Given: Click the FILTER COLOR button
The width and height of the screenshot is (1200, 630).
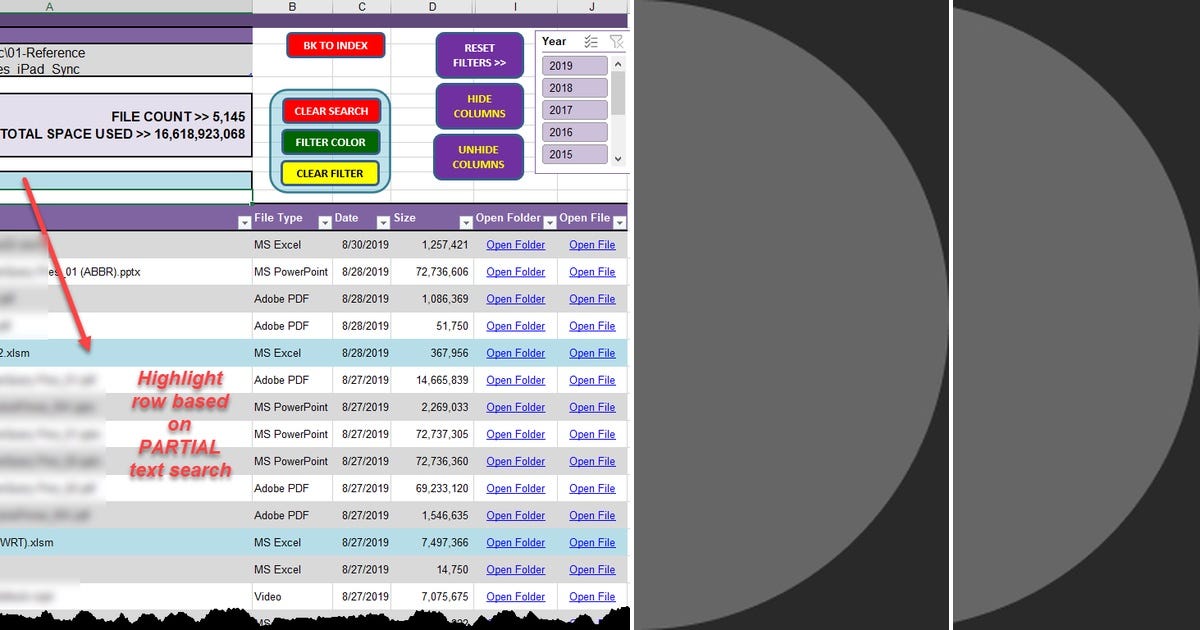Looking at the screenshot, I should pos(331,142).
